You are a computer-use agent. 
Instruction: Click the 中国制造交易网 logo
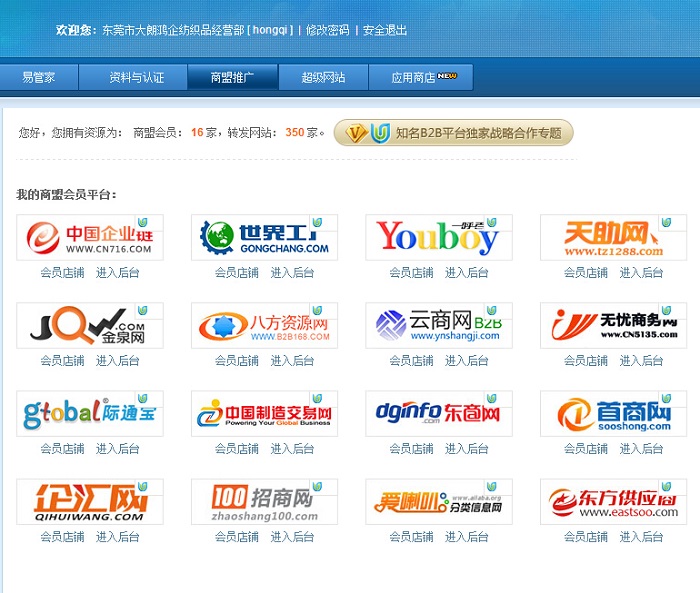(x=264, y=414)
